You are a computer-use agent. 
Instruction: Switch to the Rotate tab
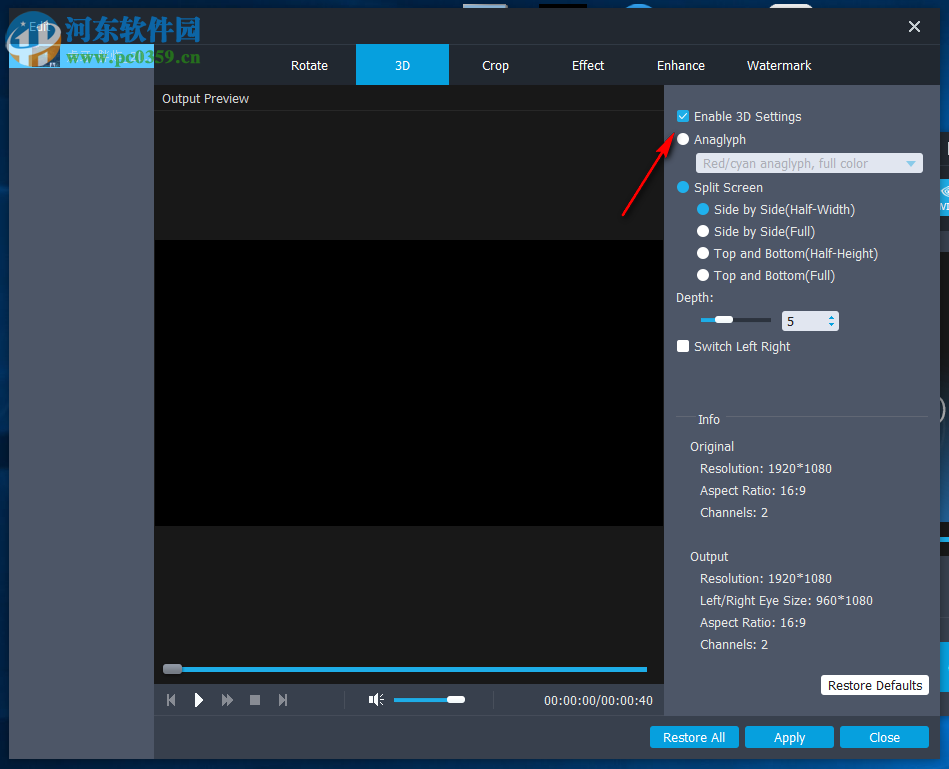coord(309,65)
